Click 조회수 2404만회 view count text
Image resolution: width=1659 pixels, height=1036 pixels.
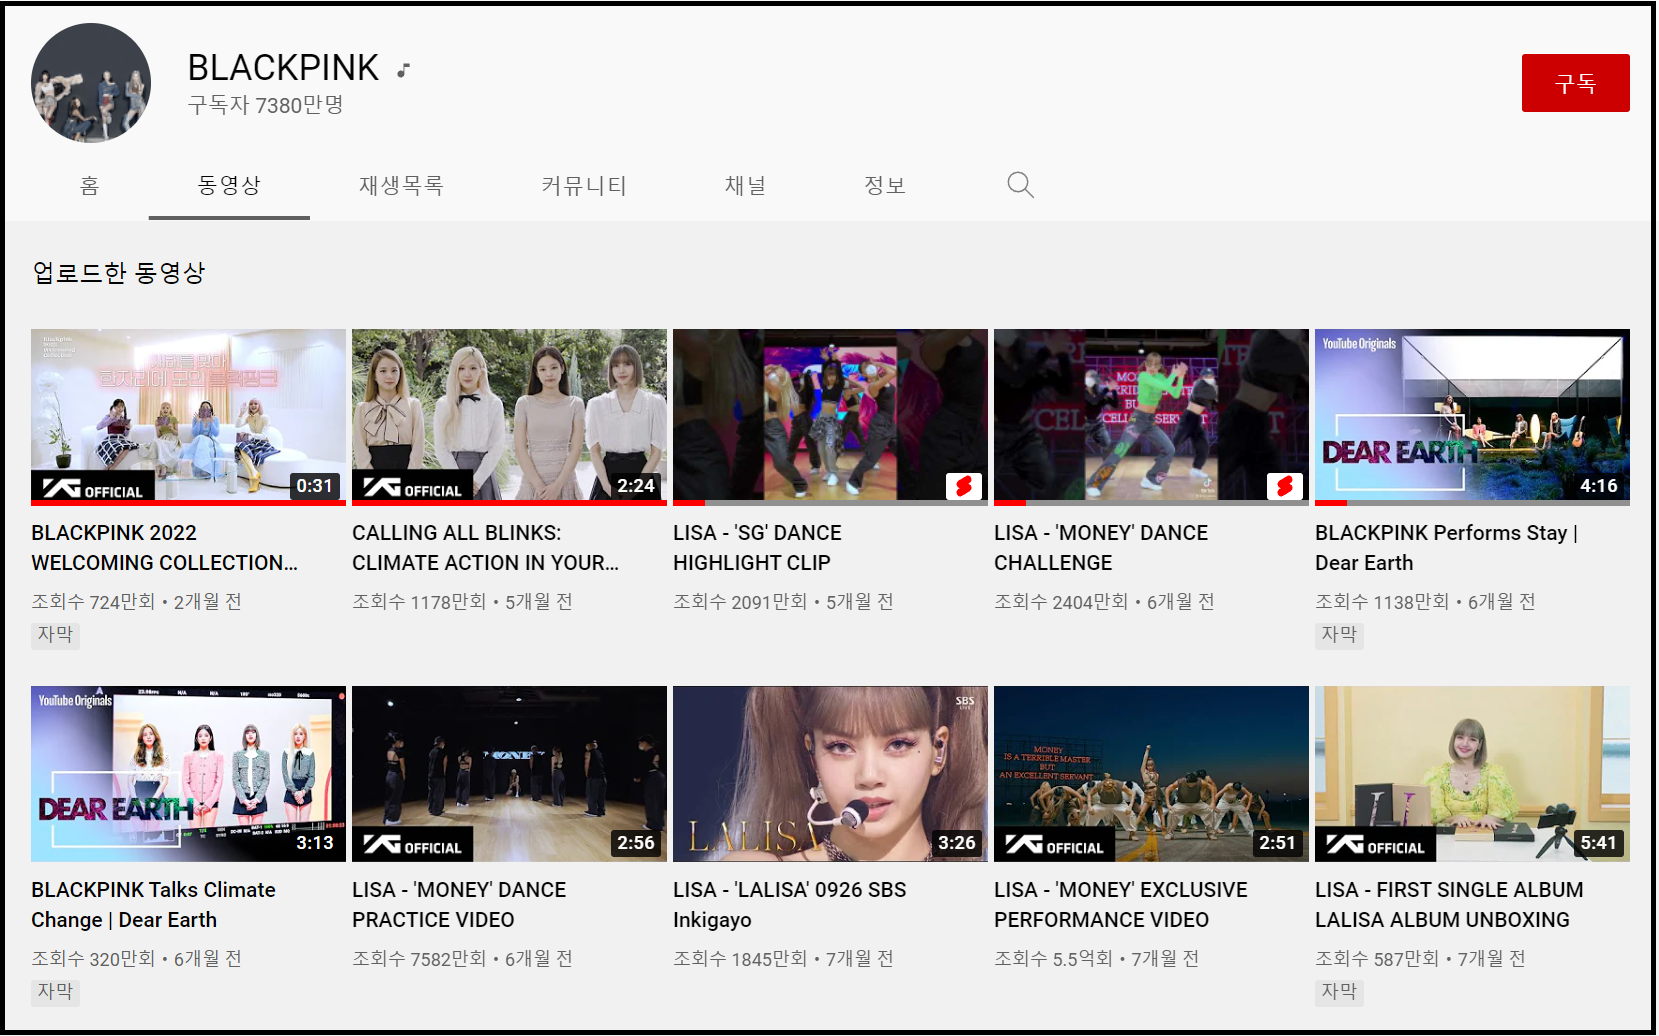coord(1061,602)
